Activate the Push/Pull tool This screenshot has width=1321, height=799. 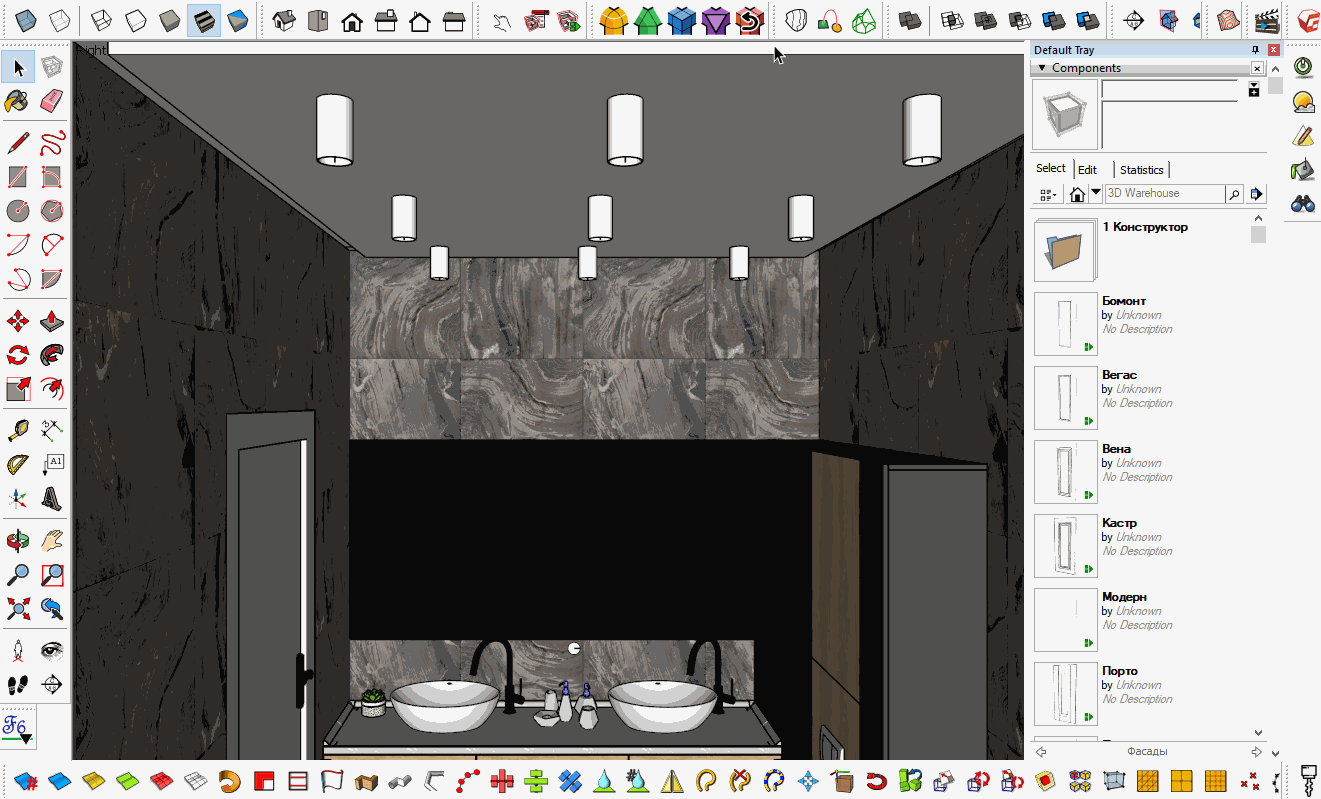52,322
